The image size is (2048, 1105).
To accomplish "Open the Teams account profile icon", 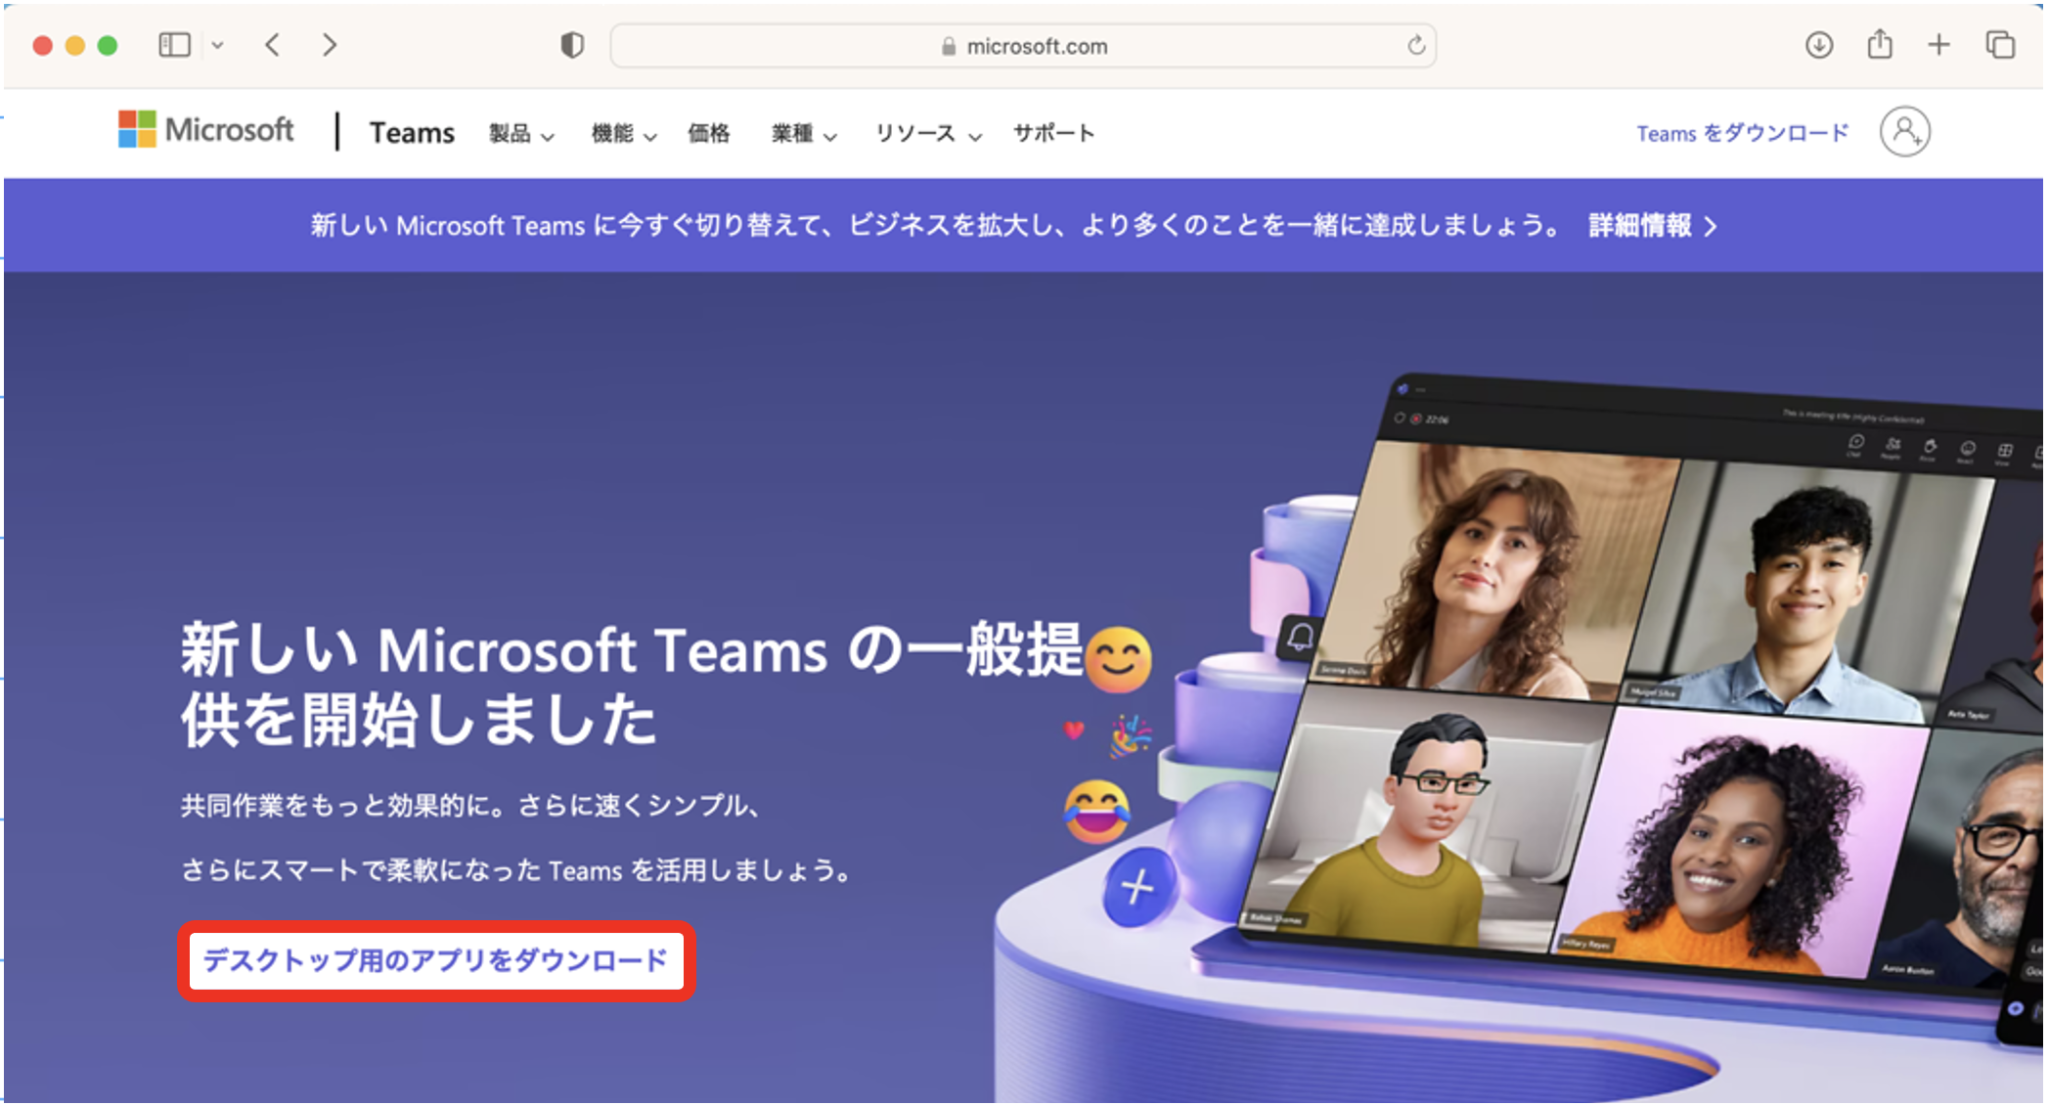I will 1906,131.
